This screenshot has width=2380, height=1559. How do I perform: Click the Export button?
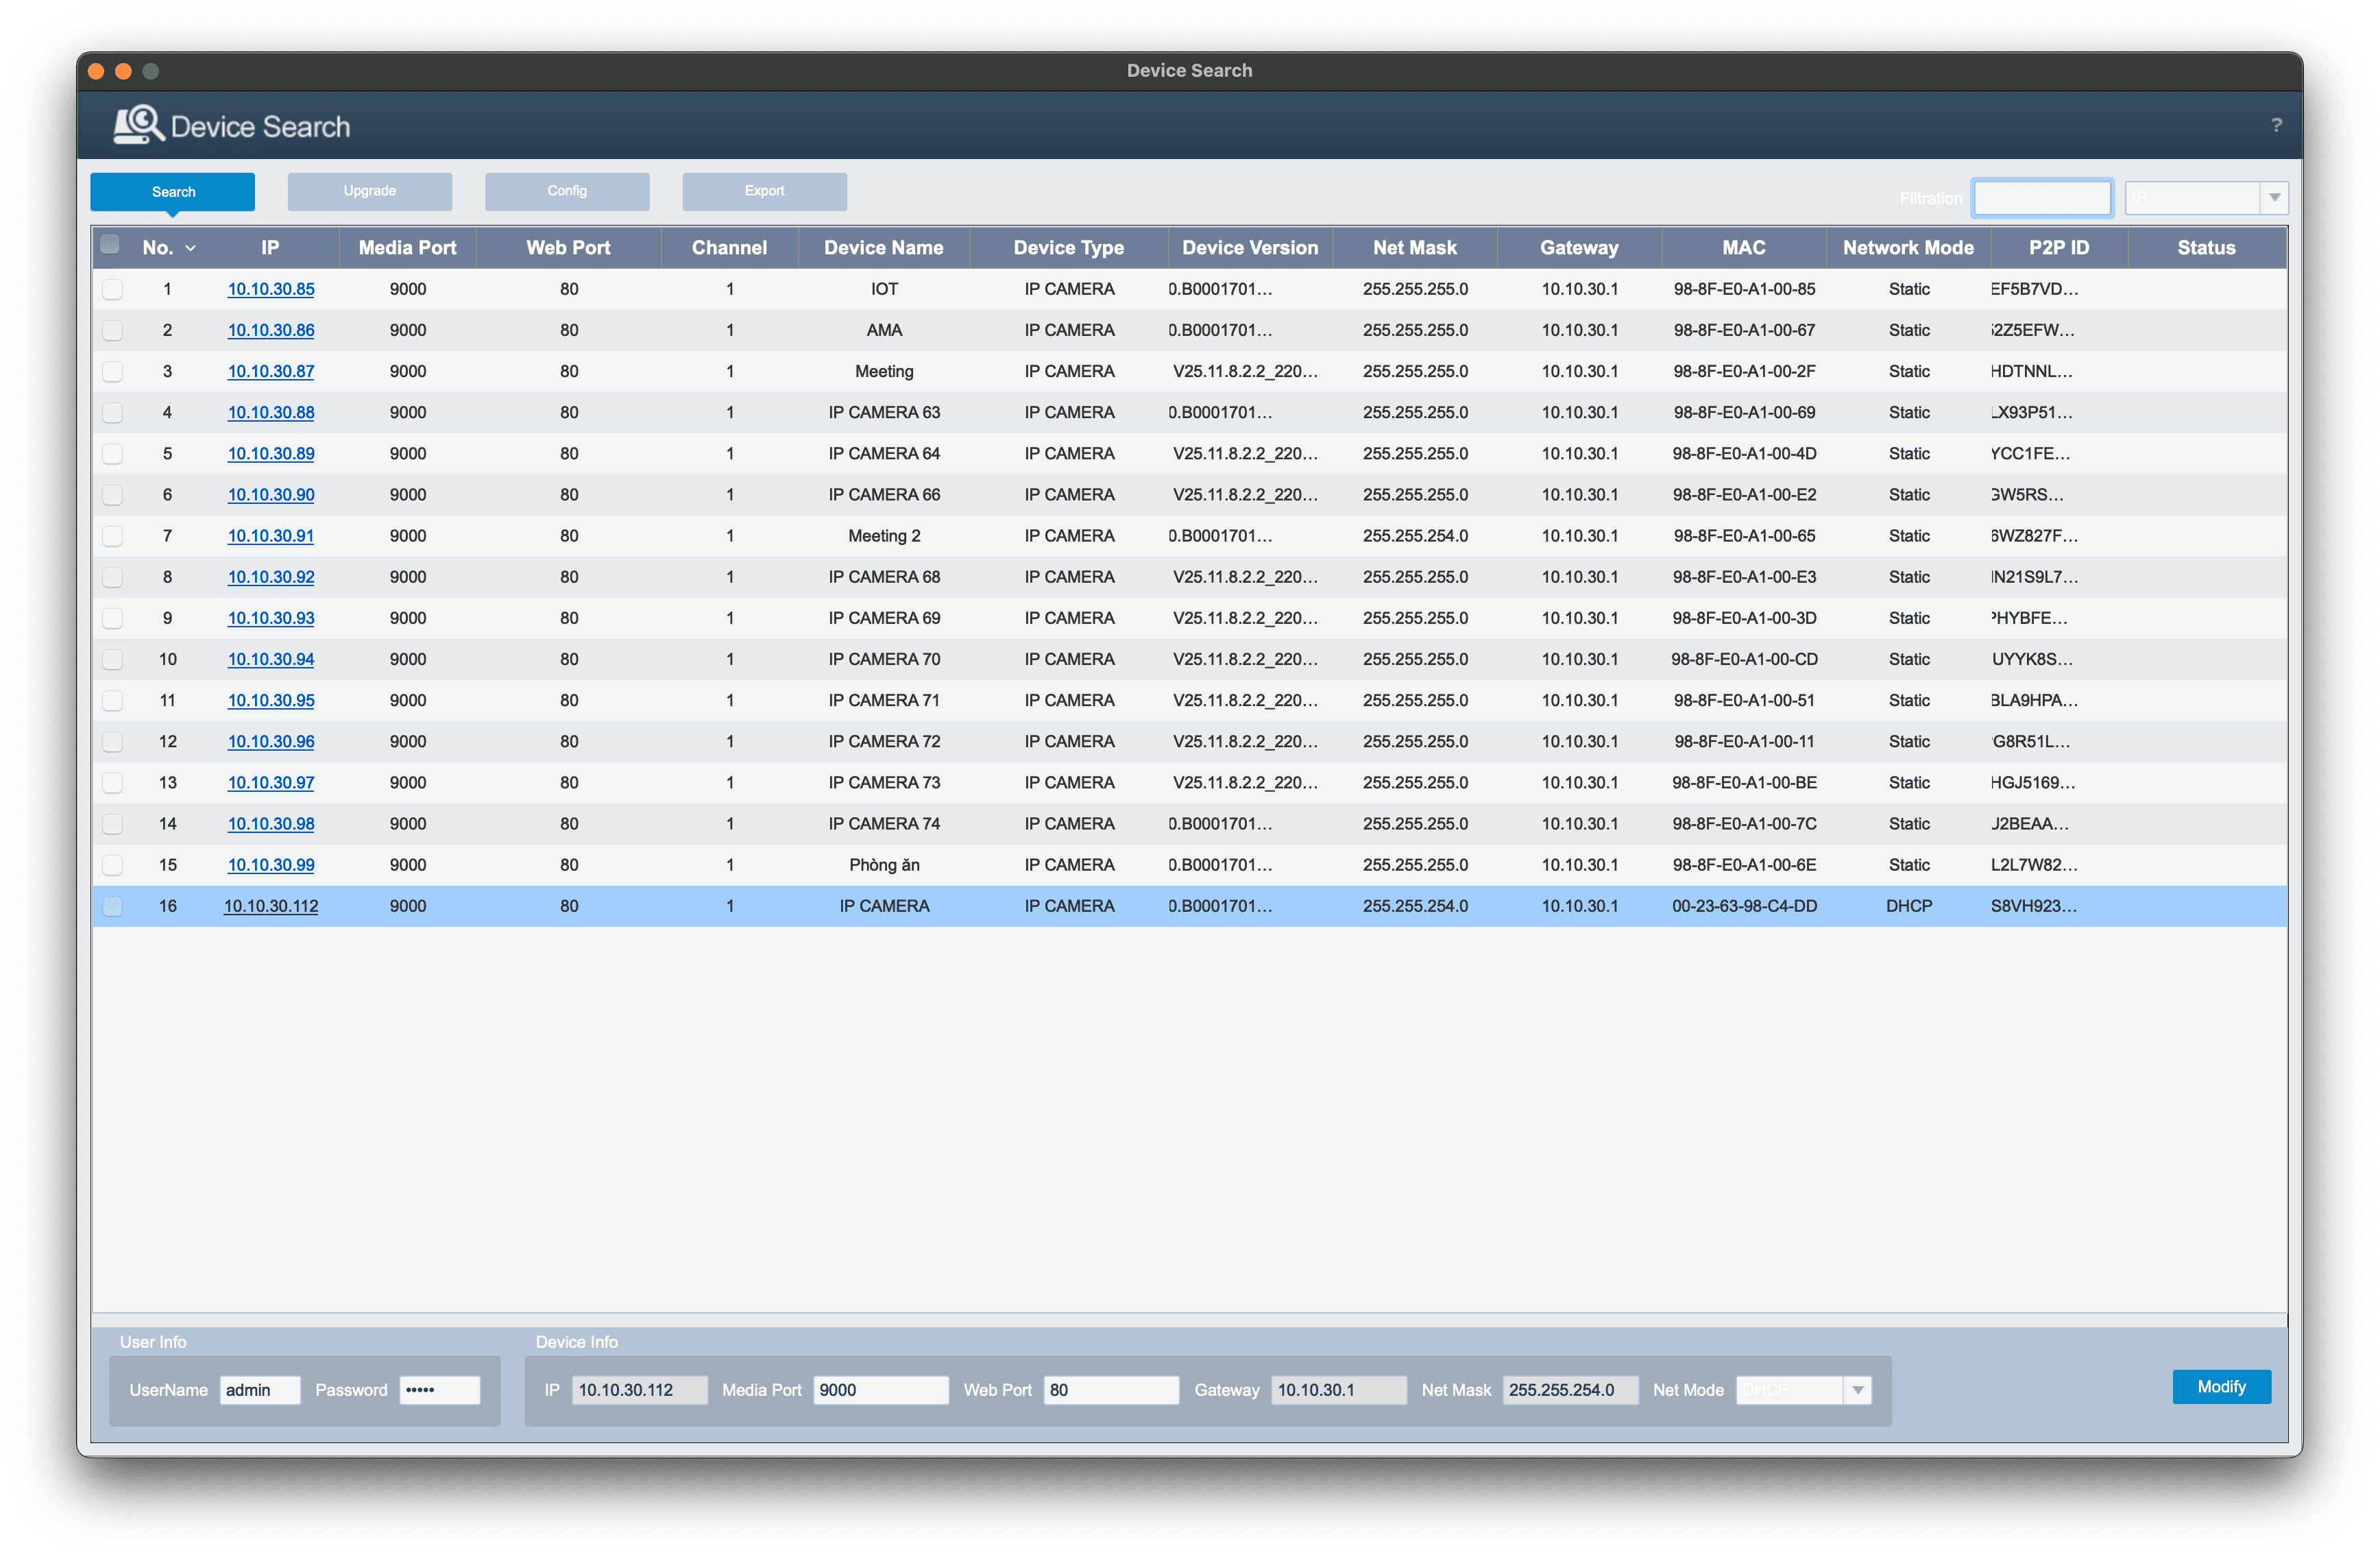[764, 191]
